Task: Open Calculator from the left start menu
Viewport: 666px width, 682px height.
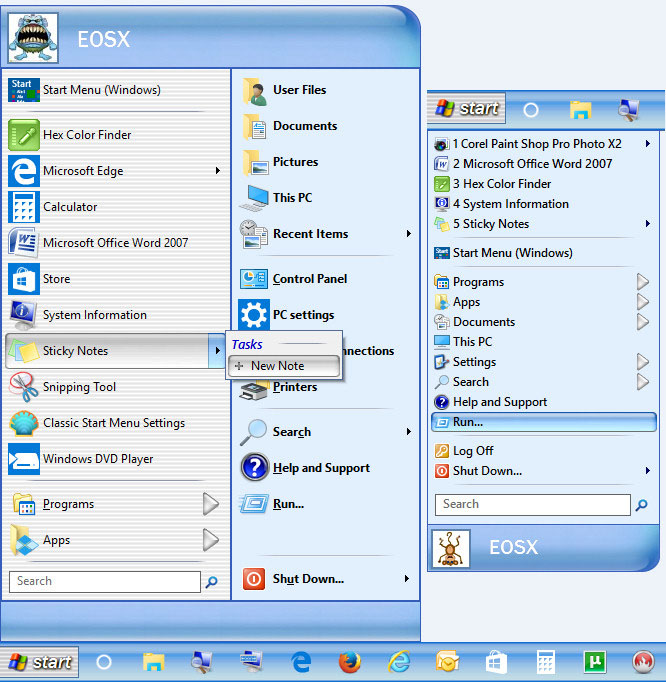Action: click(115, 207)
